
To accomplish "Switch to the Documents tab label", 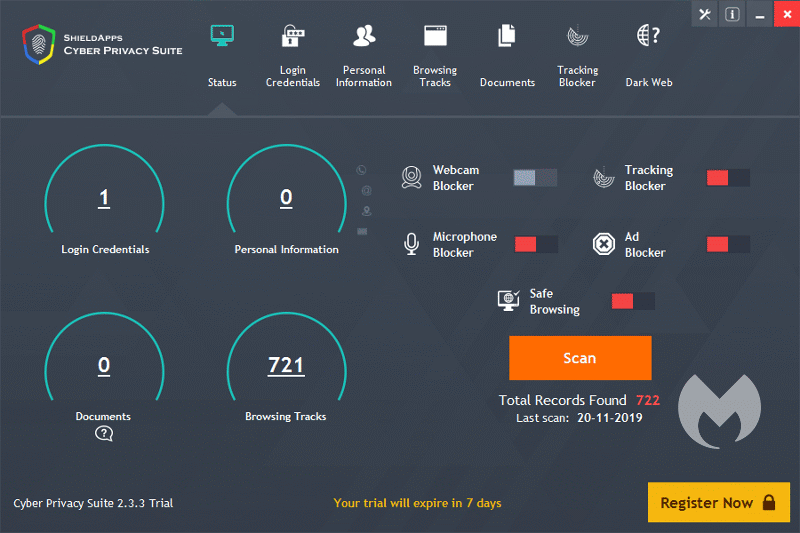I will point(507,82).
